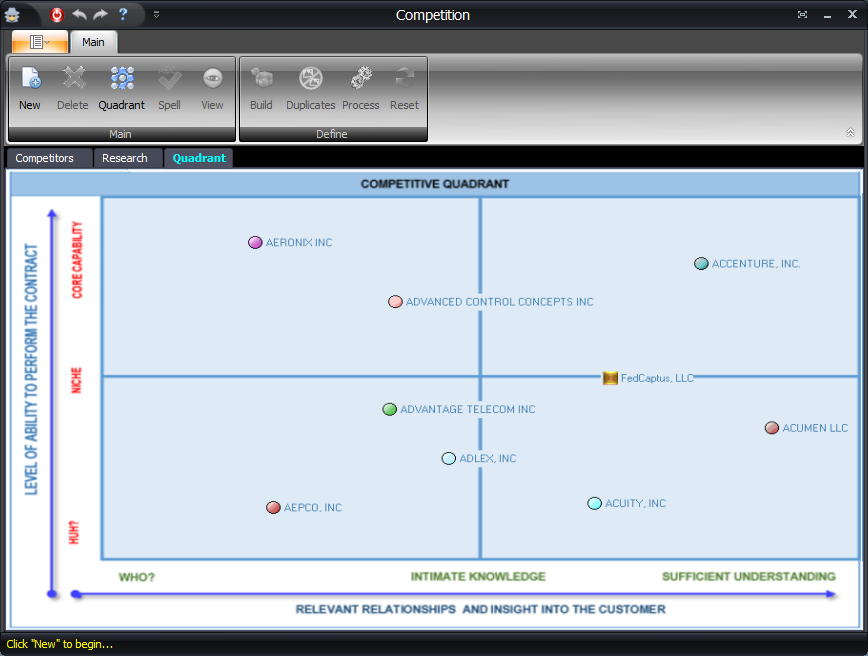Click the Delete ribbon icon
Screen dimensions: 868x656
[74, 78]
